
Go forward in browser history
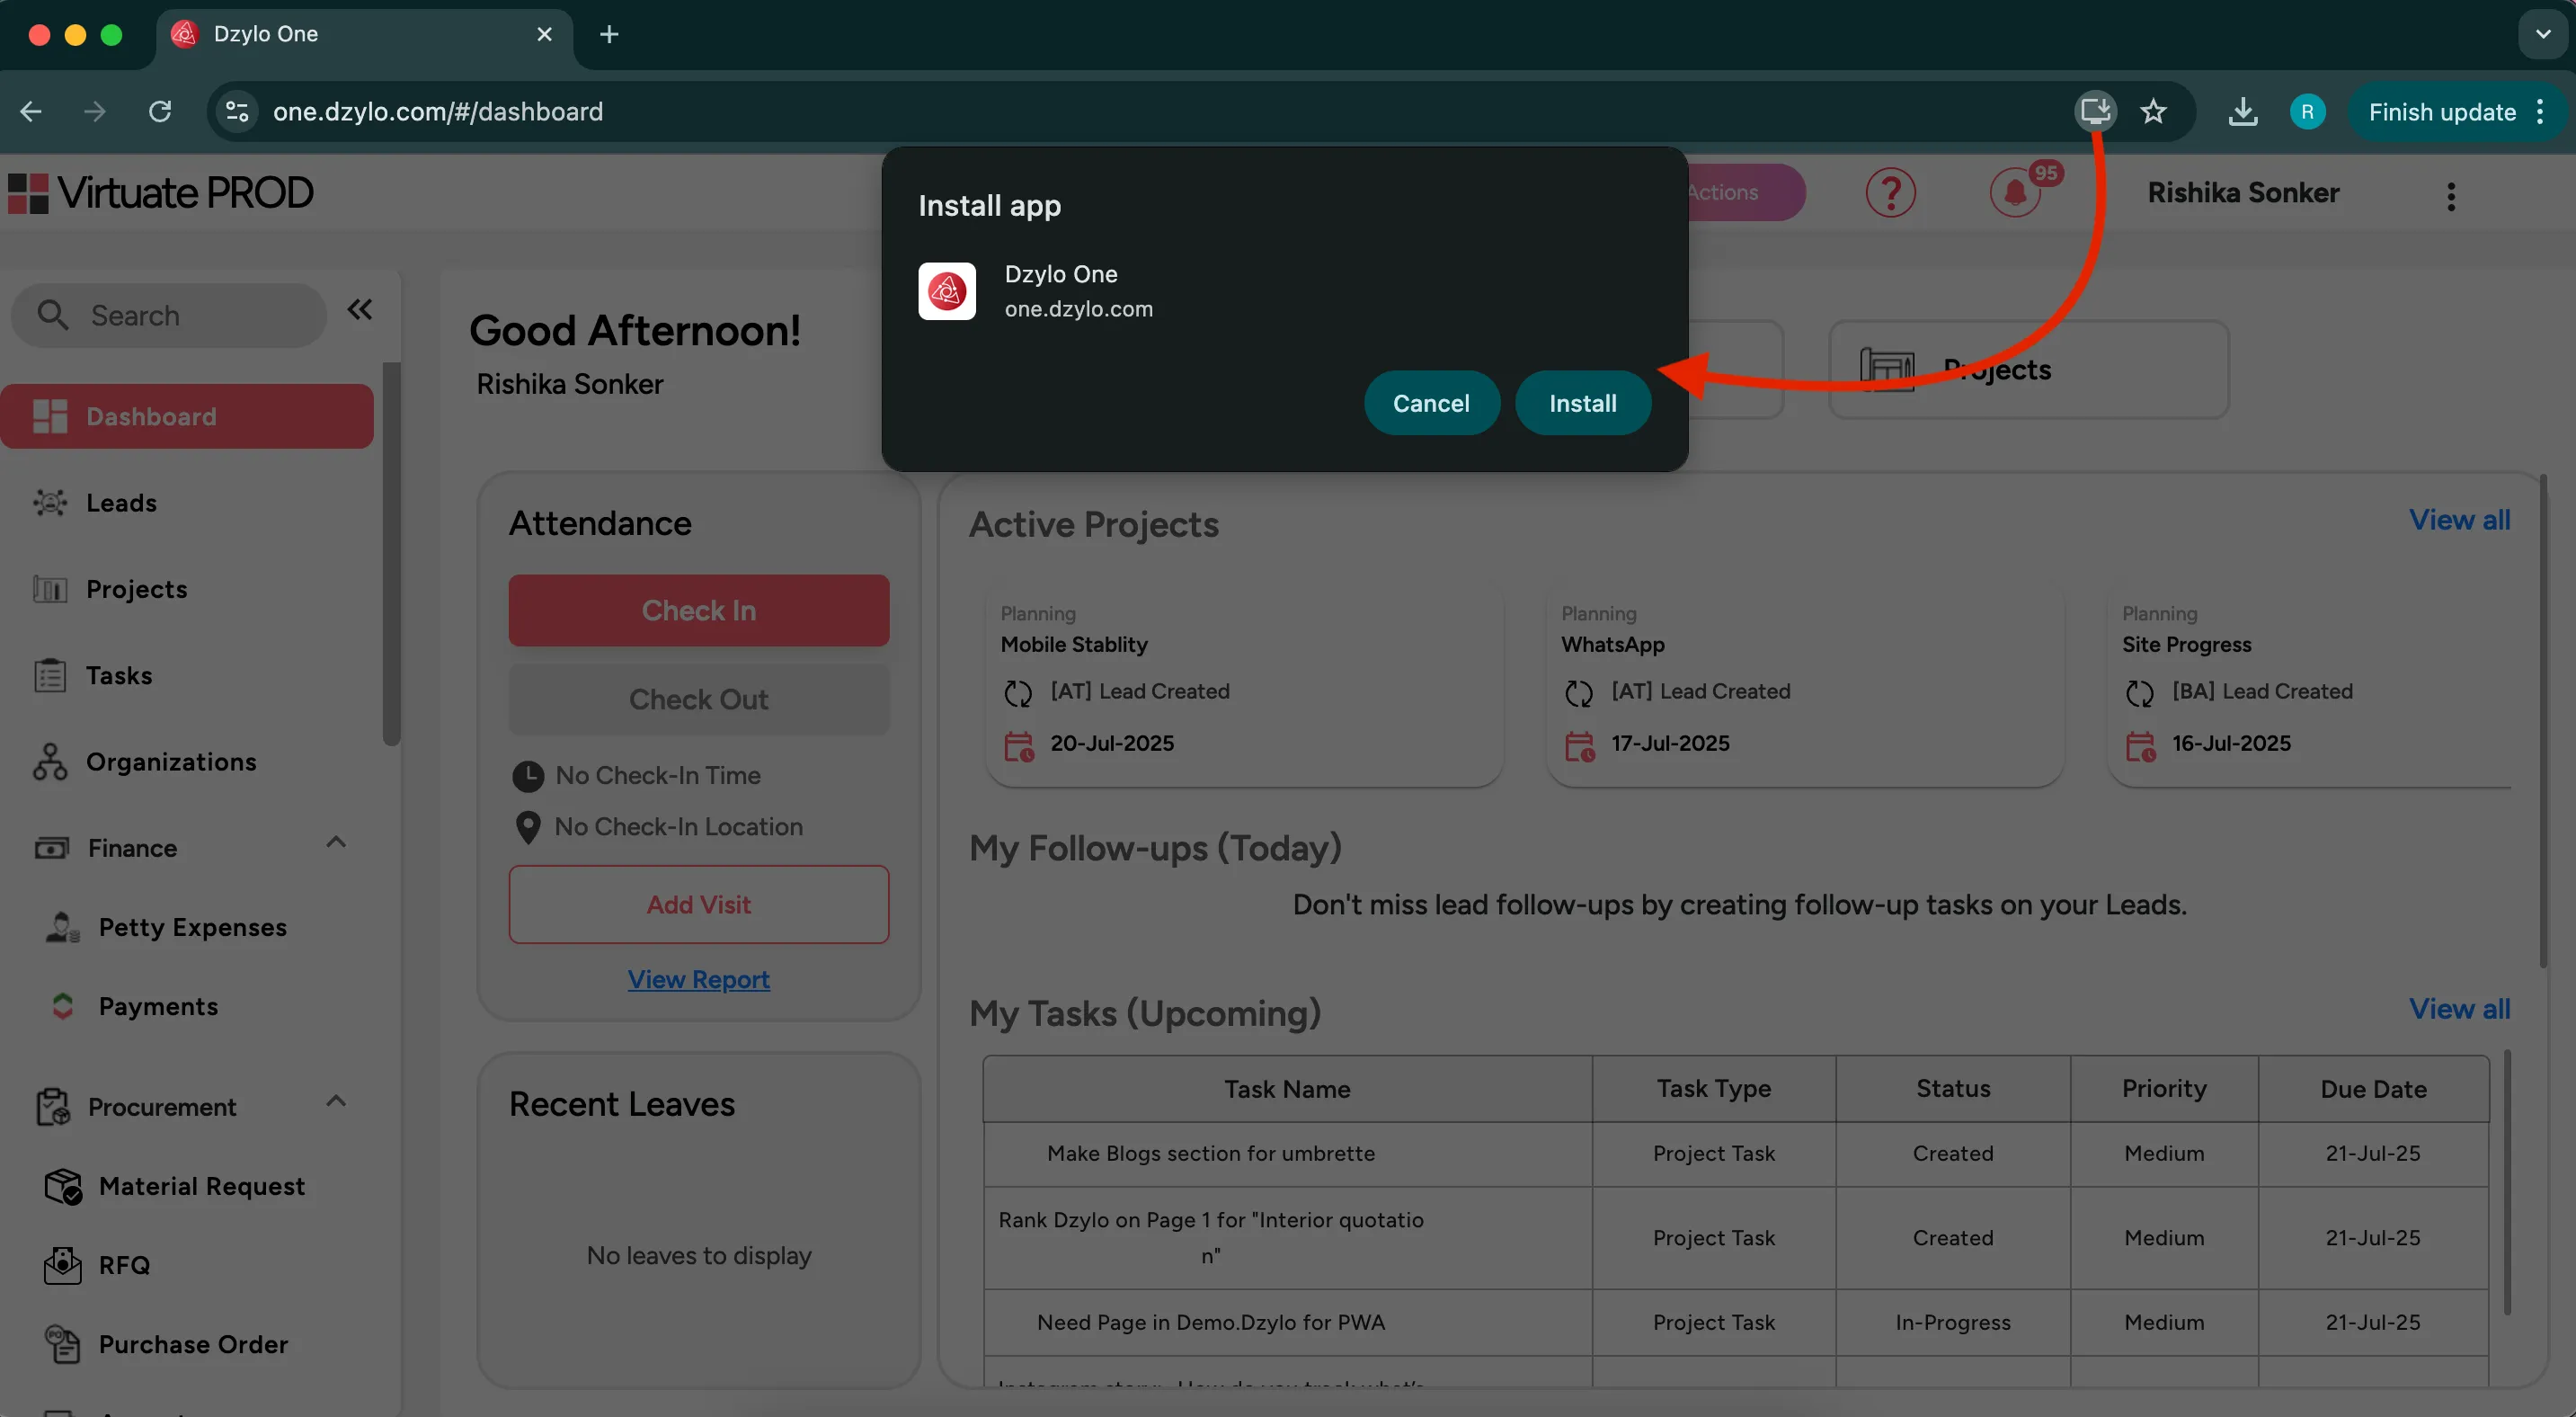coord(95,111)
